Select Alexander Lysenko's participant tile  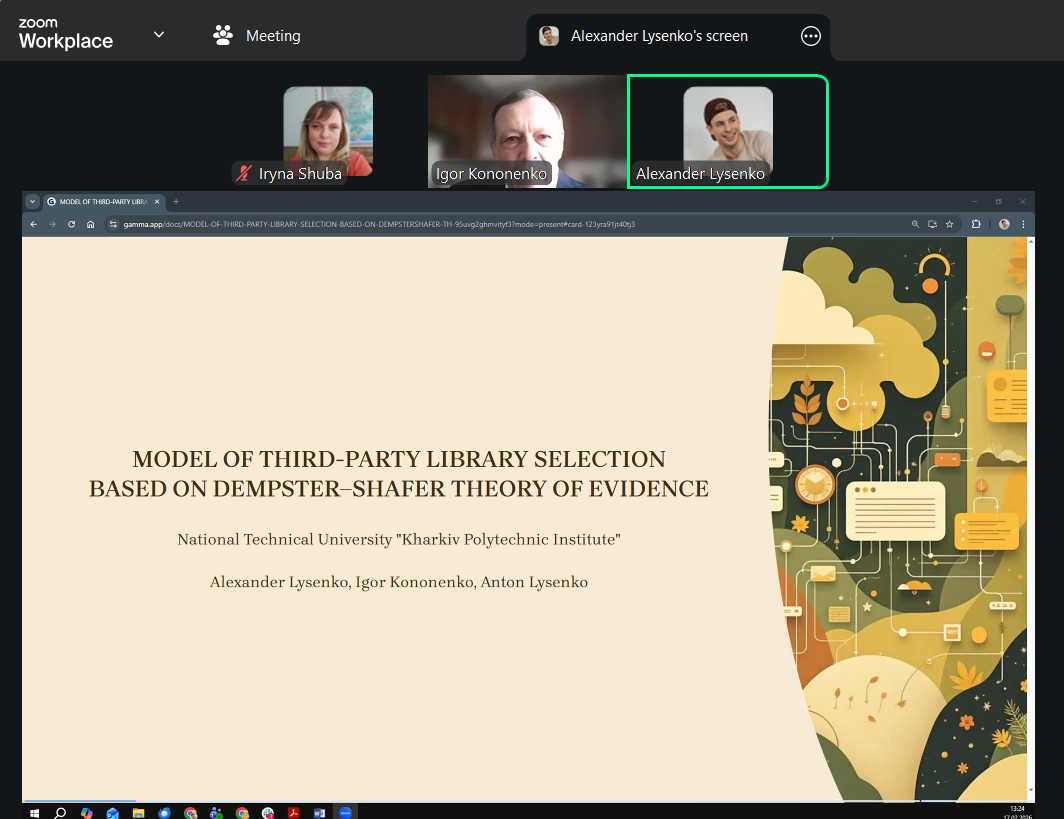(727, 130)
